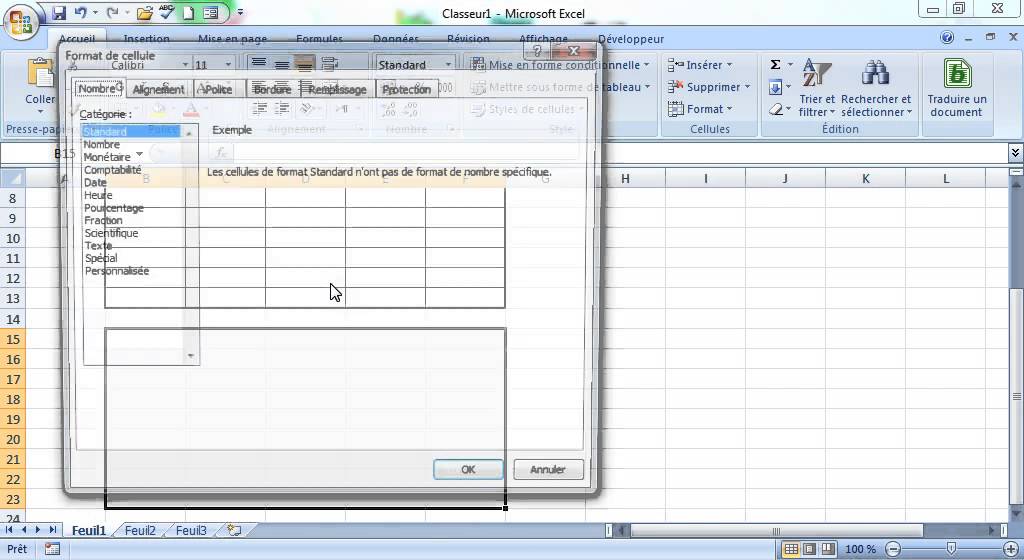Viewport: 1024px width, 560px height.
Task: Select the Date category
Action: (95, 182)
